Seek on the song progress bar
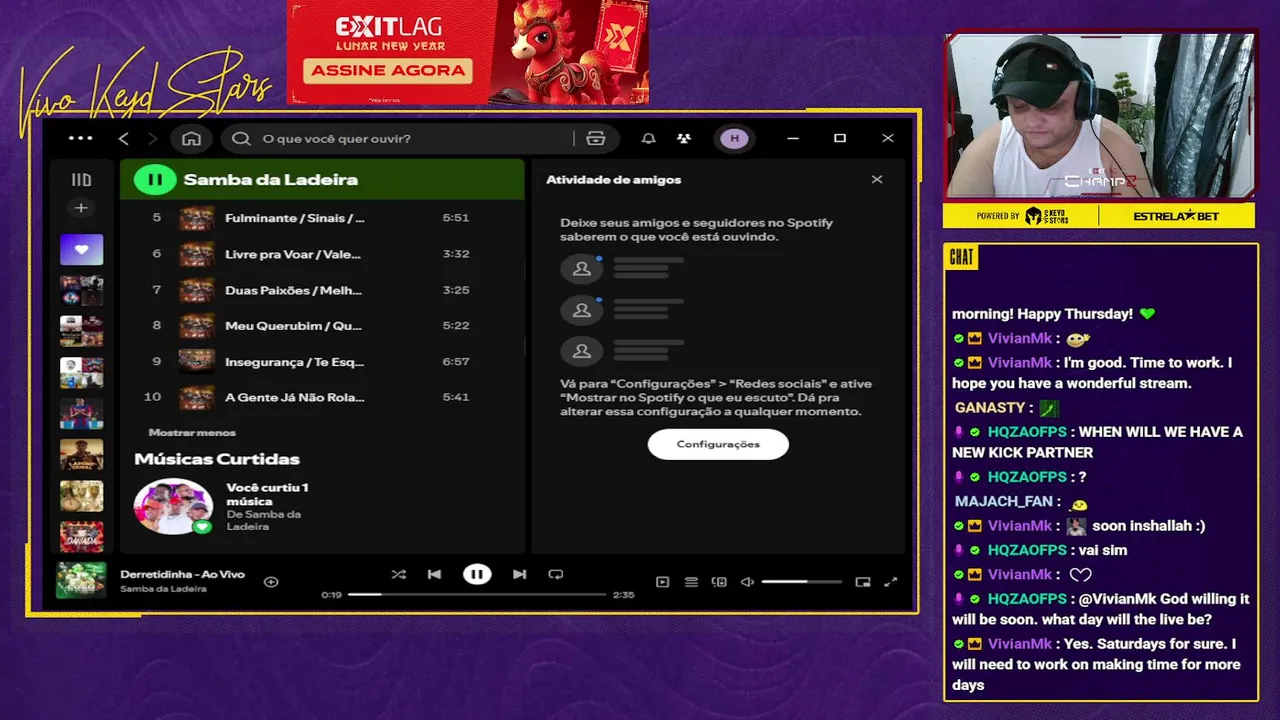The height and width of the screenshot is (720, 1280). coord(477,595)
